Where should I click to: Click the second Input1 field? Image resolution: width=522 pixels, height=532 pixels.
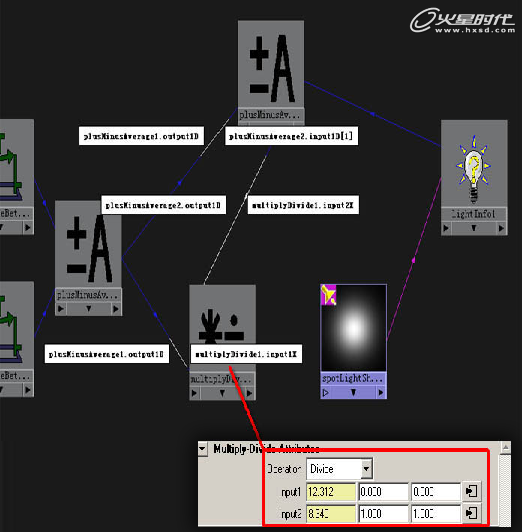384,491
